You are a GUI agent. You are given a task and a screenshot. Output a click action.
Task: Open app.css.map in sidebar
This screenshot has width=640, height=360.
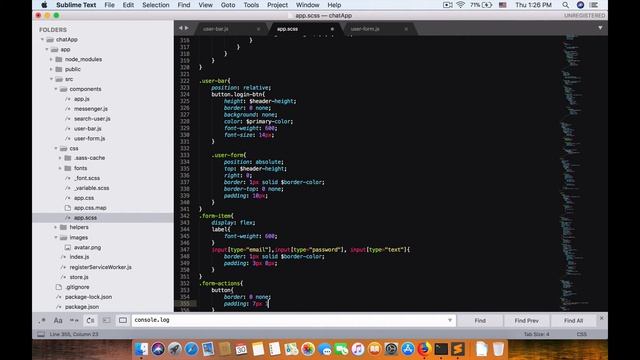[x=90, y=208]
